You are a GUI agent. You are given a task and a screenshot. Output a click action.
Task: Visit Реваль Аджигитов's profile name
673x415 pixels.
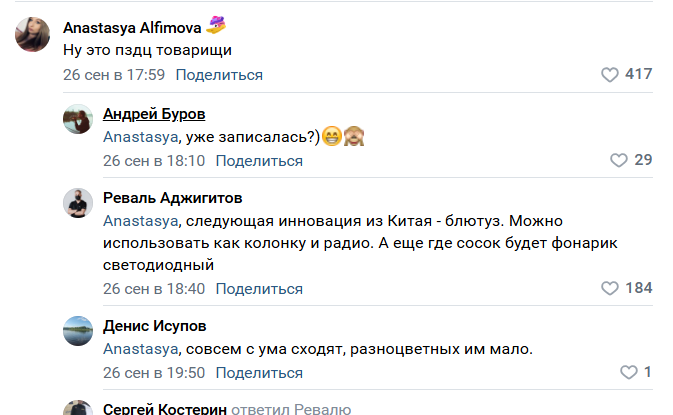pos(173,197)
